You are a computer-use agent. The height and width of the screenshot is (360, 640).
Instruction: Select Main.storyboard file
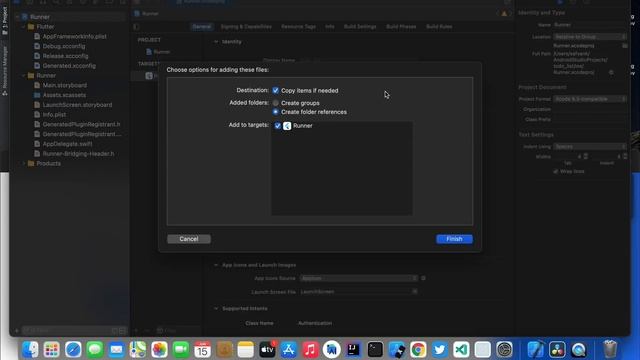[64, 85]
